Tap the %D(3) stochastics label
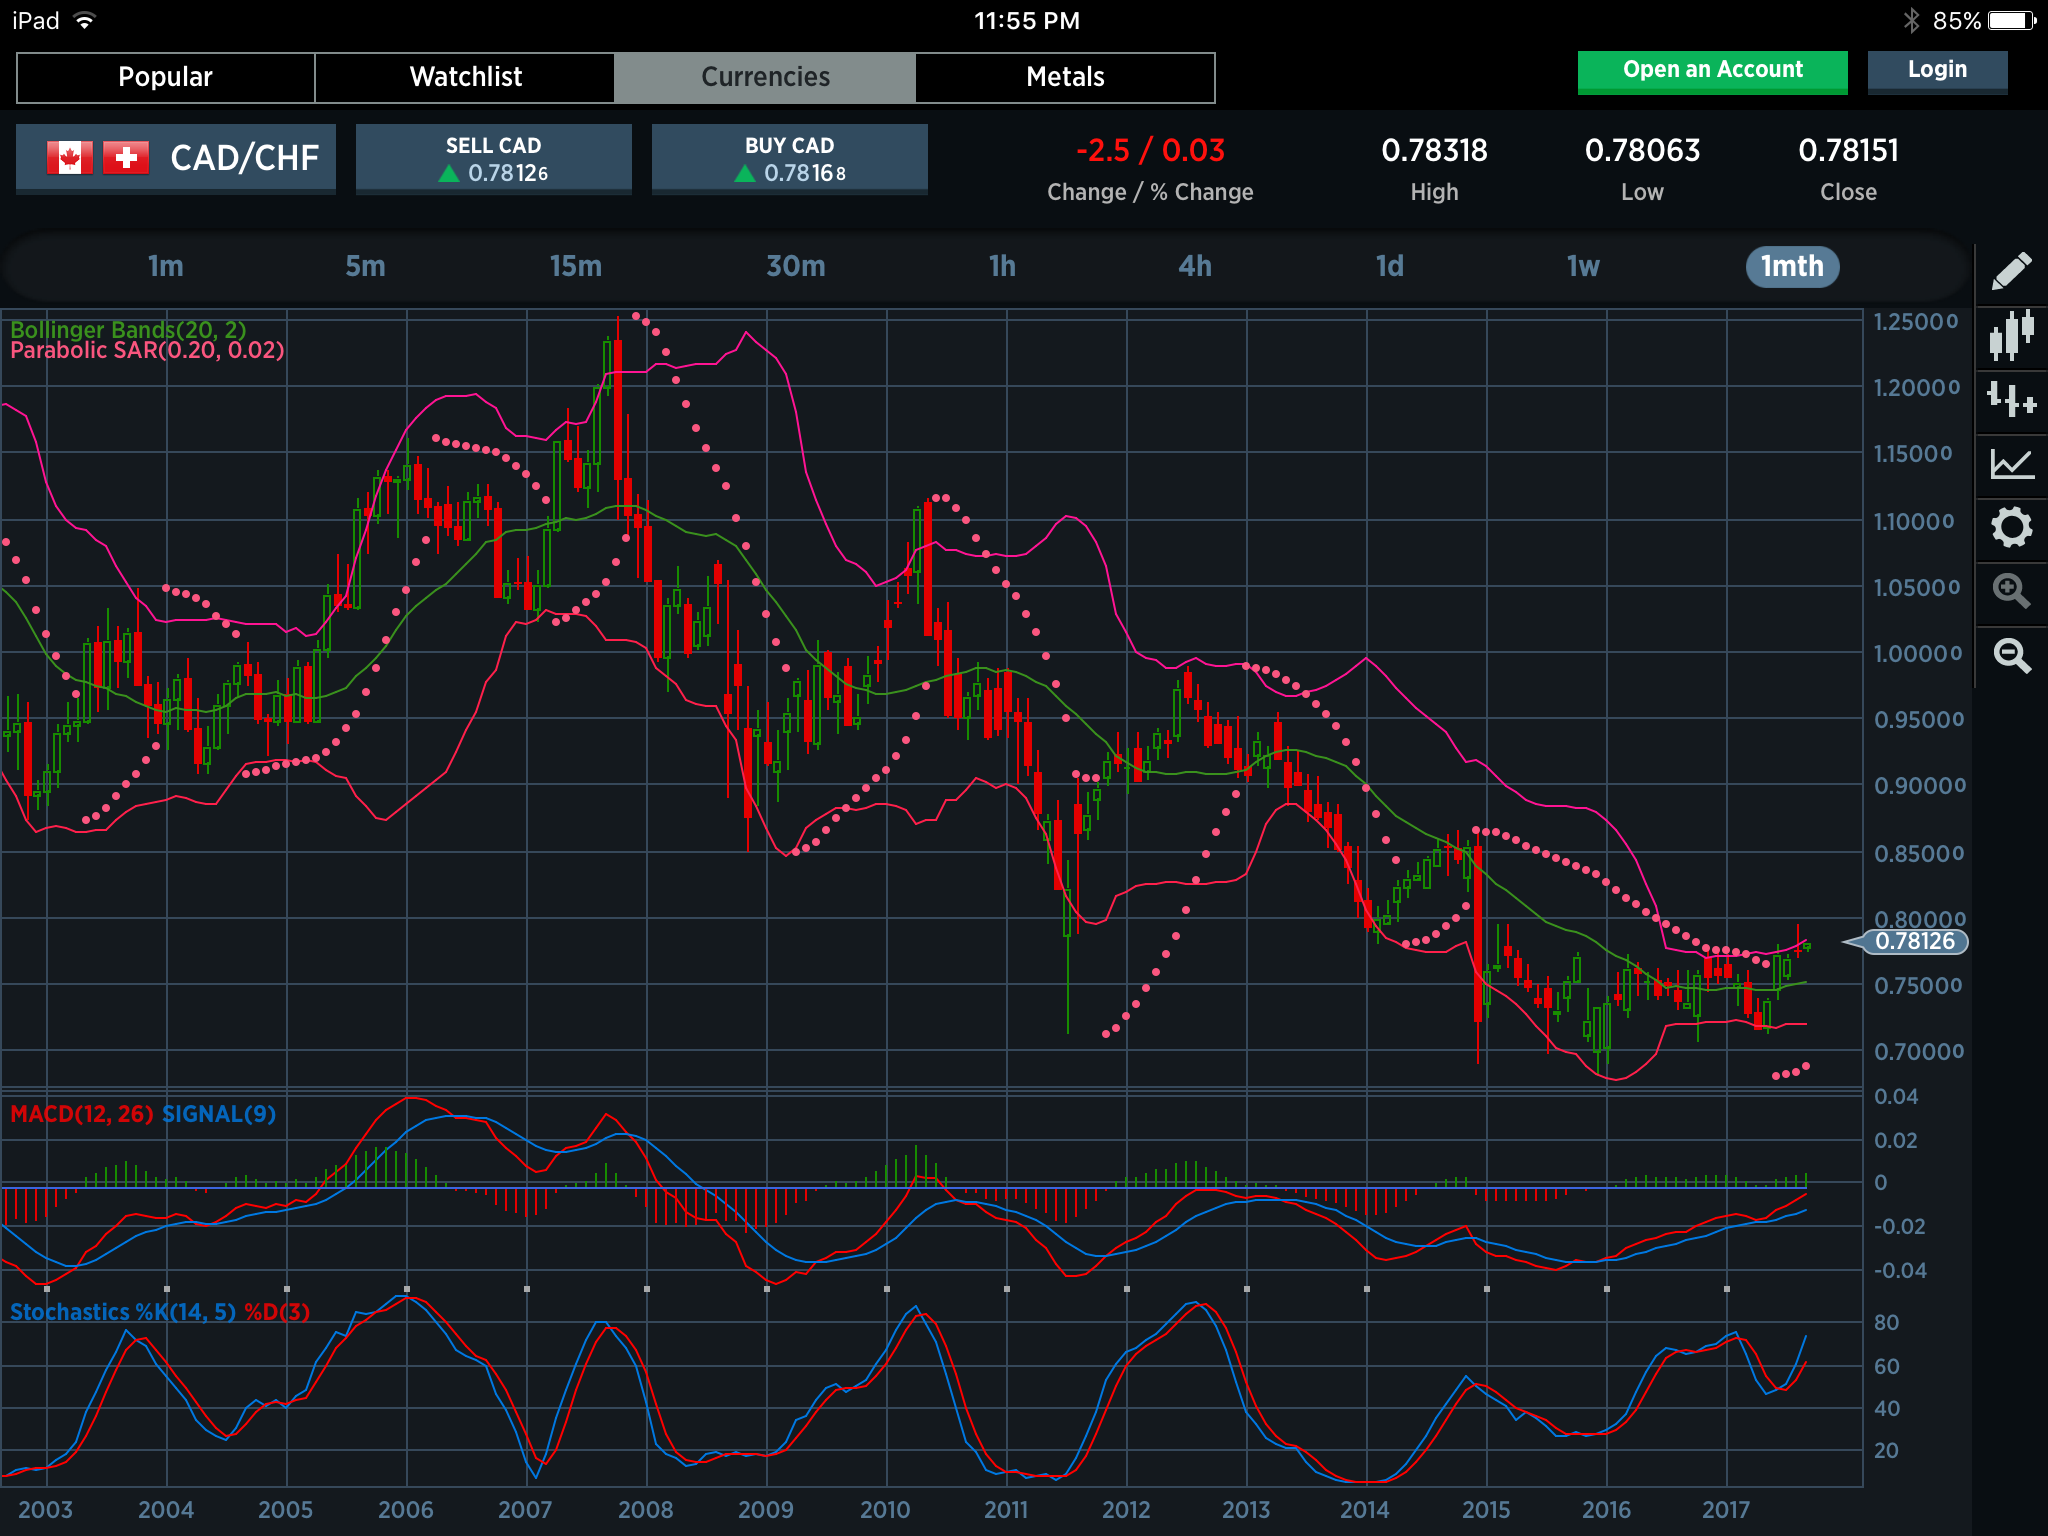This screenshot has height=1536, width=2048. coord(277,1312)
